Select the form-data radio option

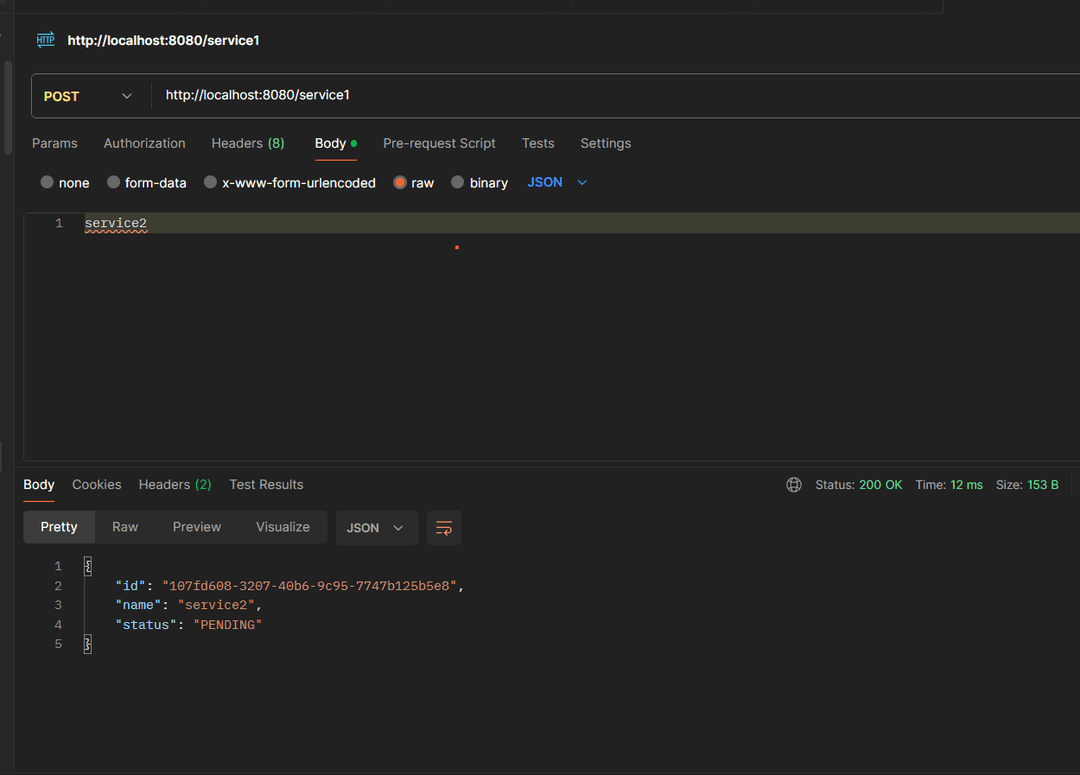point(114,183)
